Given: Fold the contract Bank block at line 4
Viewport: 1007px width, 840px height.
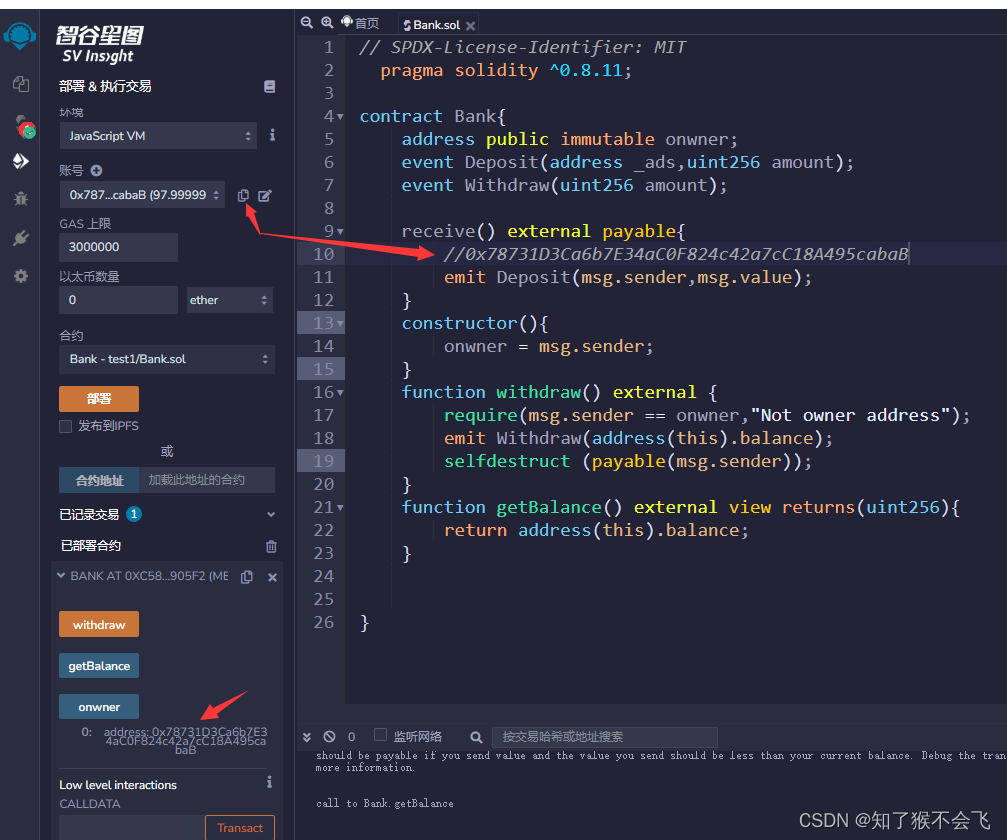Looking at the screenshot, I should (340, 117).
